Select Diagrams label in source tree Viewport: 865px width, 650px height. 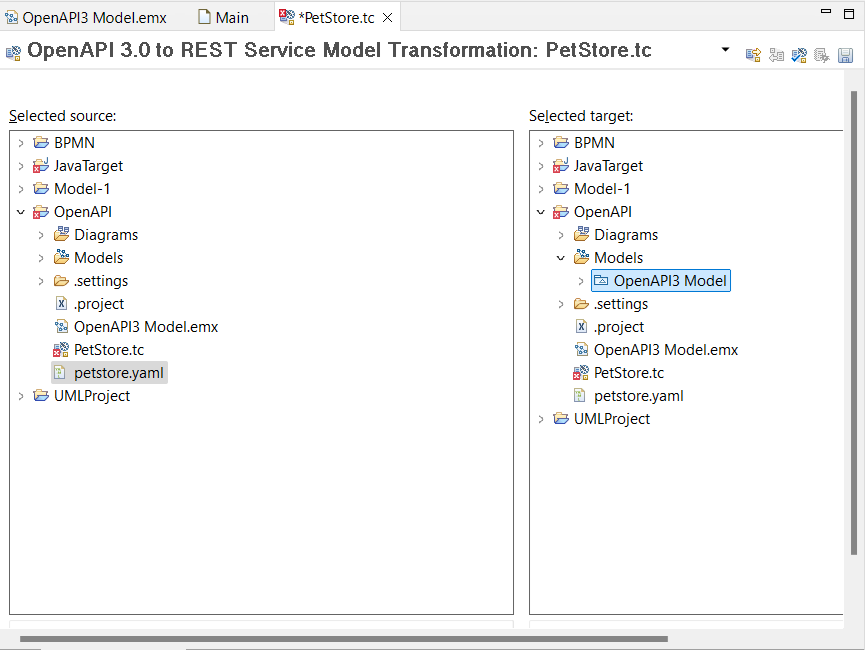(106, 235)
